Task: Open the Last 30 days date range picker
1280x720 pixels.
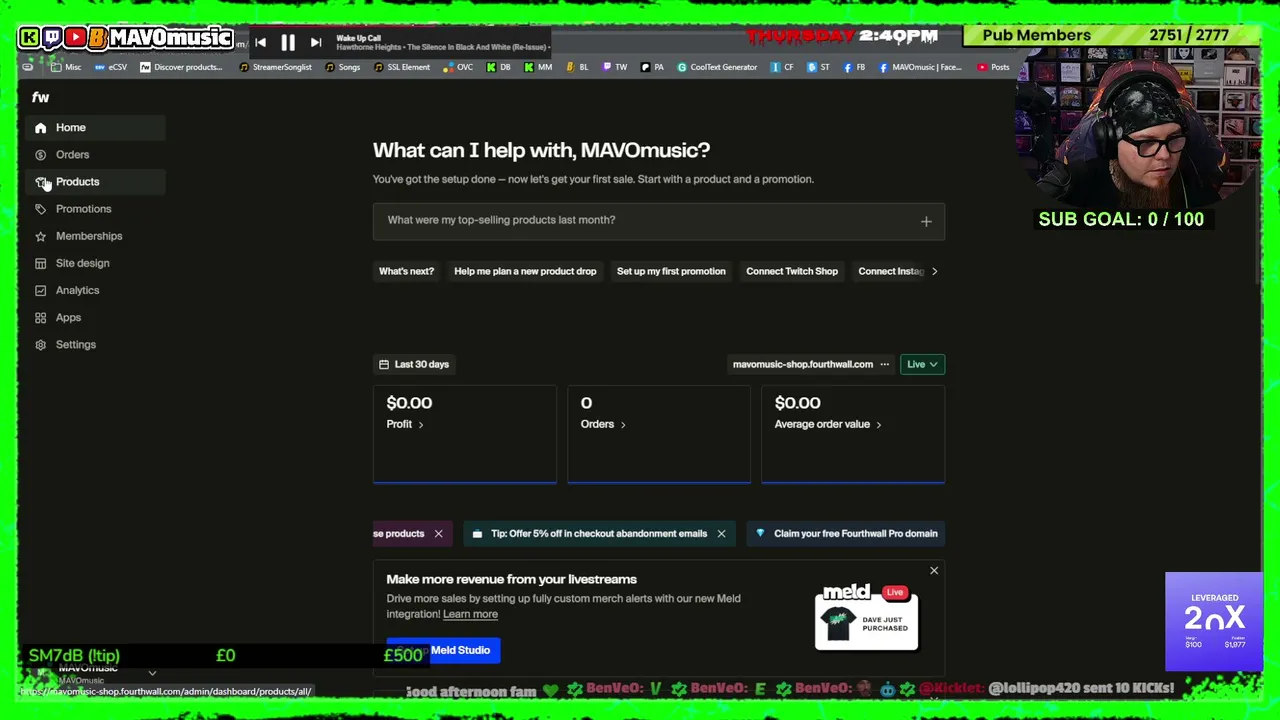Action: 414,364
